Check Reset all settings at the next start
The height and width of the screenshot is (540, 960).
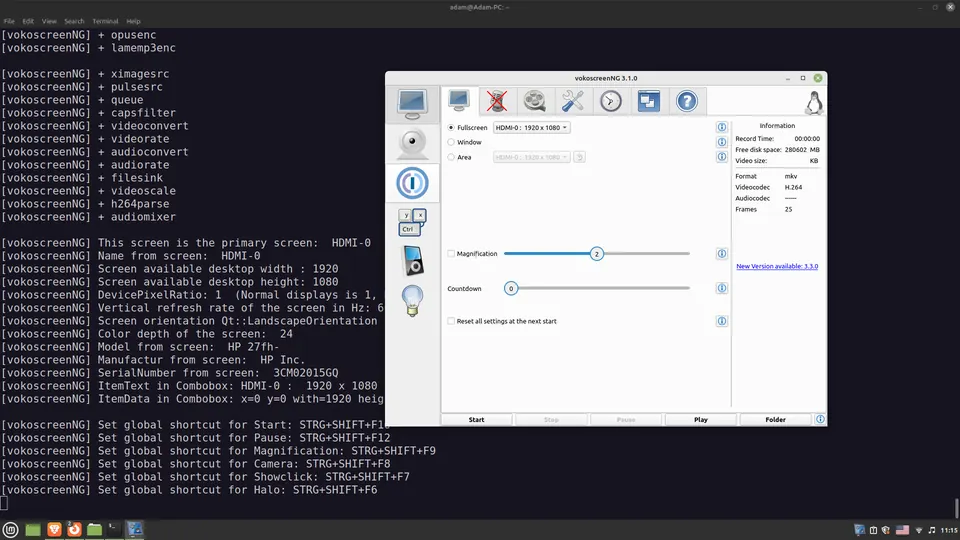point(451,321)
